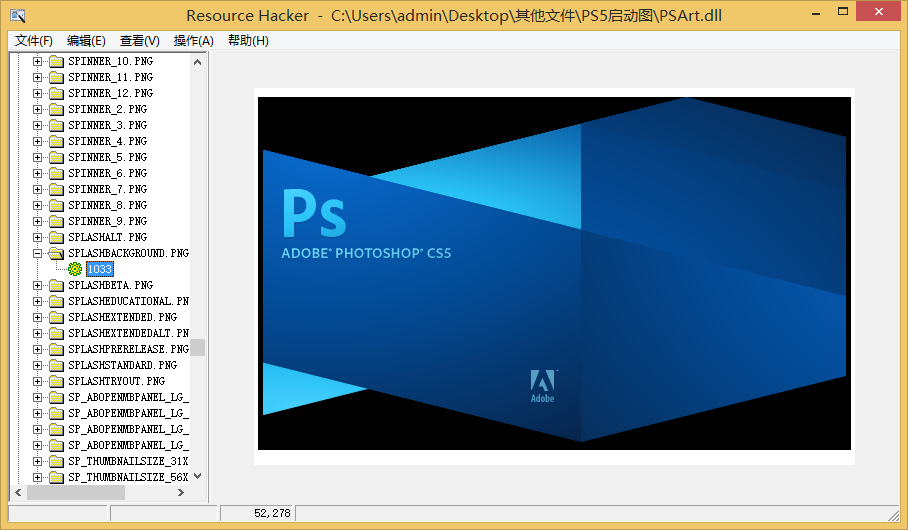
Task: Select the SPLASHBETA.PNG entry
Action: (111, 286)
